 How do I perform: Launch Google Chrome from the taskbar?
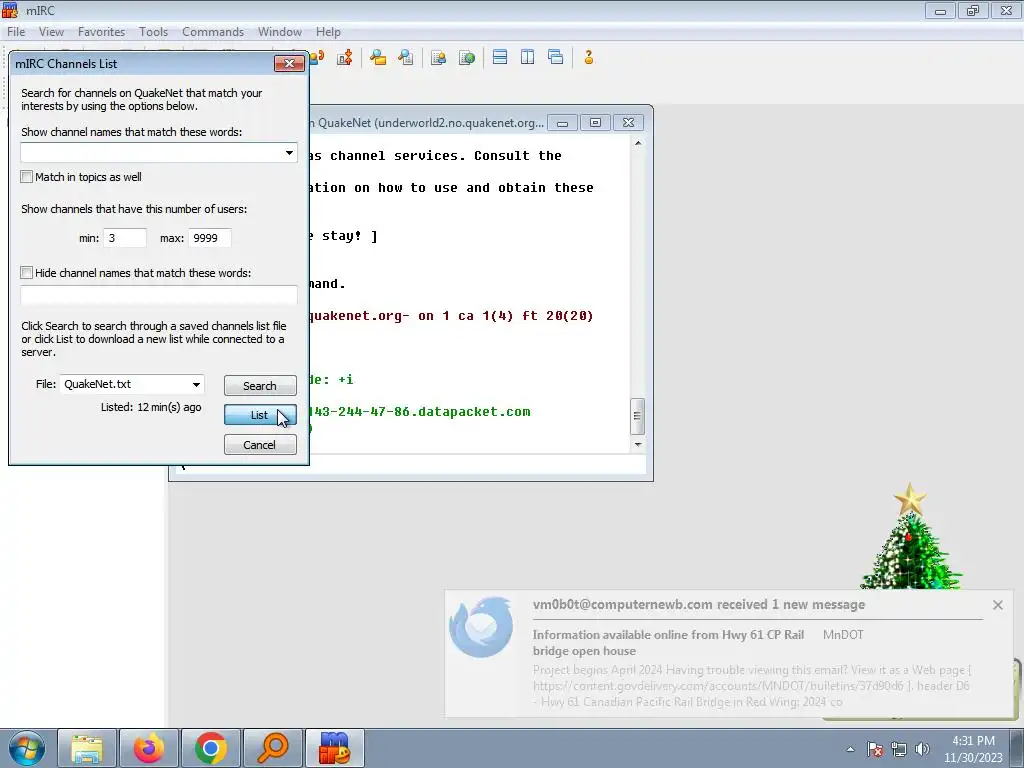tap(210, 748)
